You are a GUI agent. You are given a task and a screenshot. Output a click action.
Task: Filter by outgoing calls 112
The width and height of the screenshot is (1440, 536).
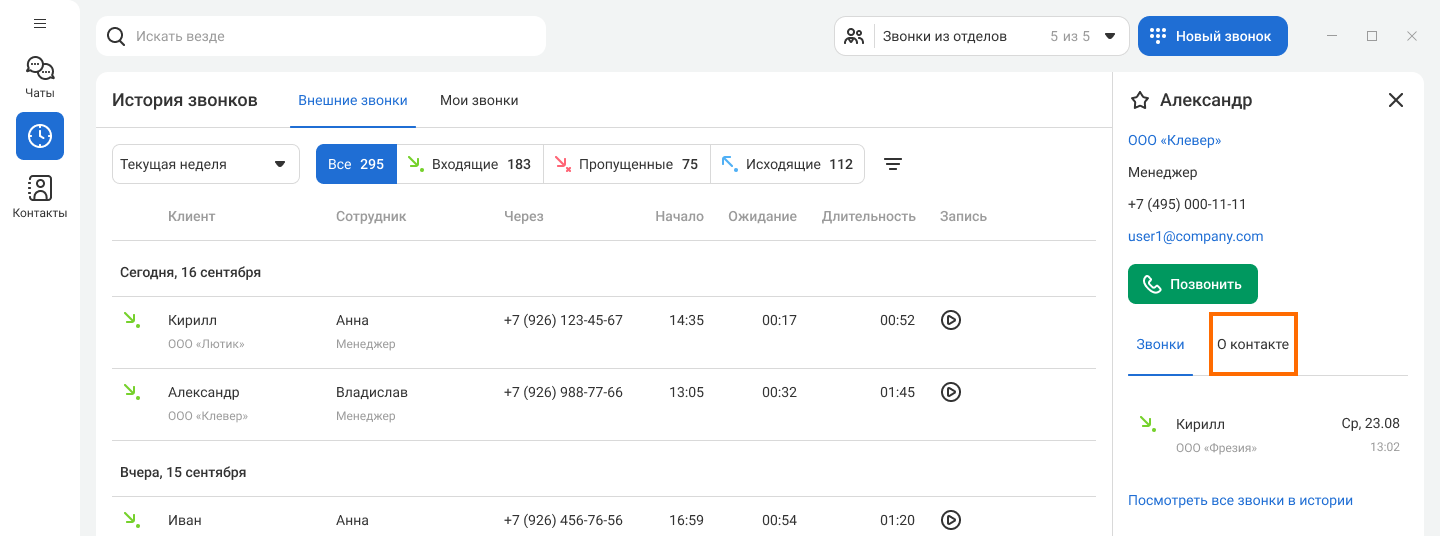787,164
